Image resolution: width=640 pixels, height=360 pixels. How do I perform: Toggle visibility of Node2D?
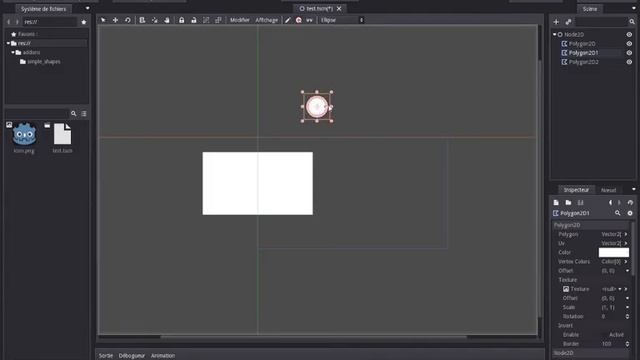click(x=629, y=35)
